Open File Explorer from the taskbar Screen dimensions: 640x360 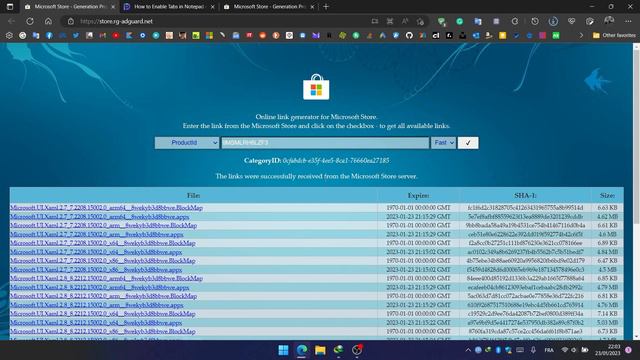click(320, 350)
